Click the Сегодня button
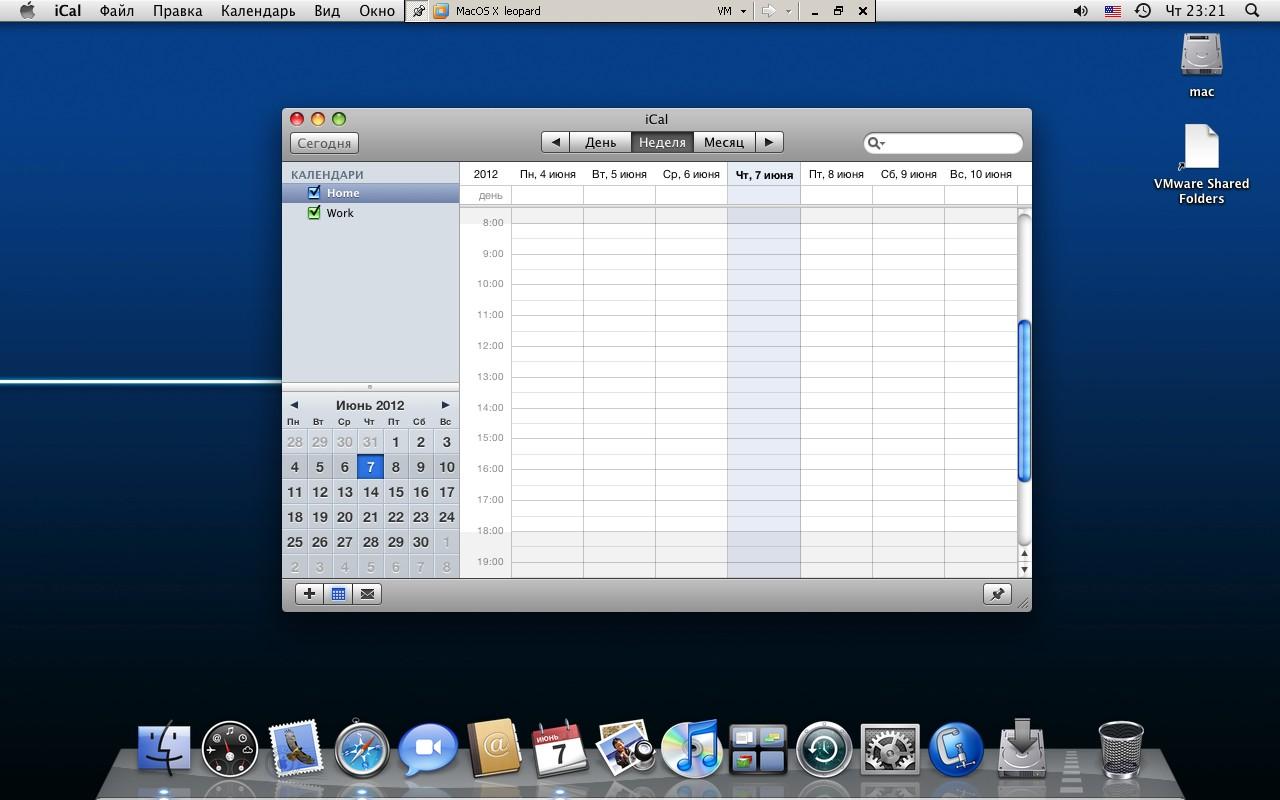 (x=324, y=143)
